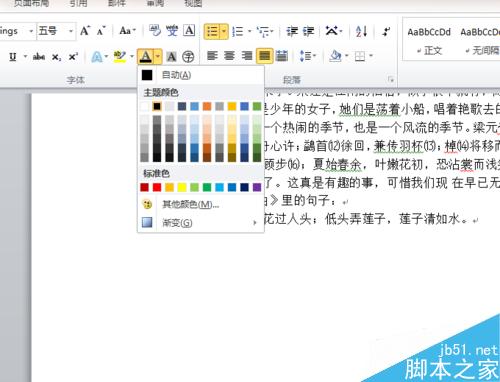Toggle Subscript formatting
Screen dimensions: 500x382
tap(56, 57)
